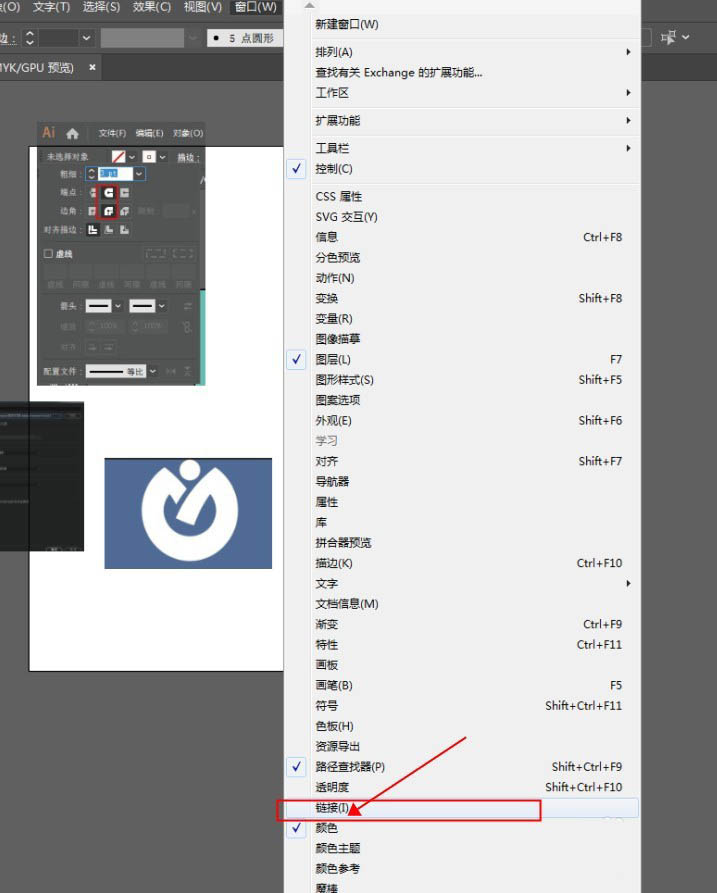The image size is (717, 893).
Task: Show the 画笔(B) panel
Action: click(462, 685)
